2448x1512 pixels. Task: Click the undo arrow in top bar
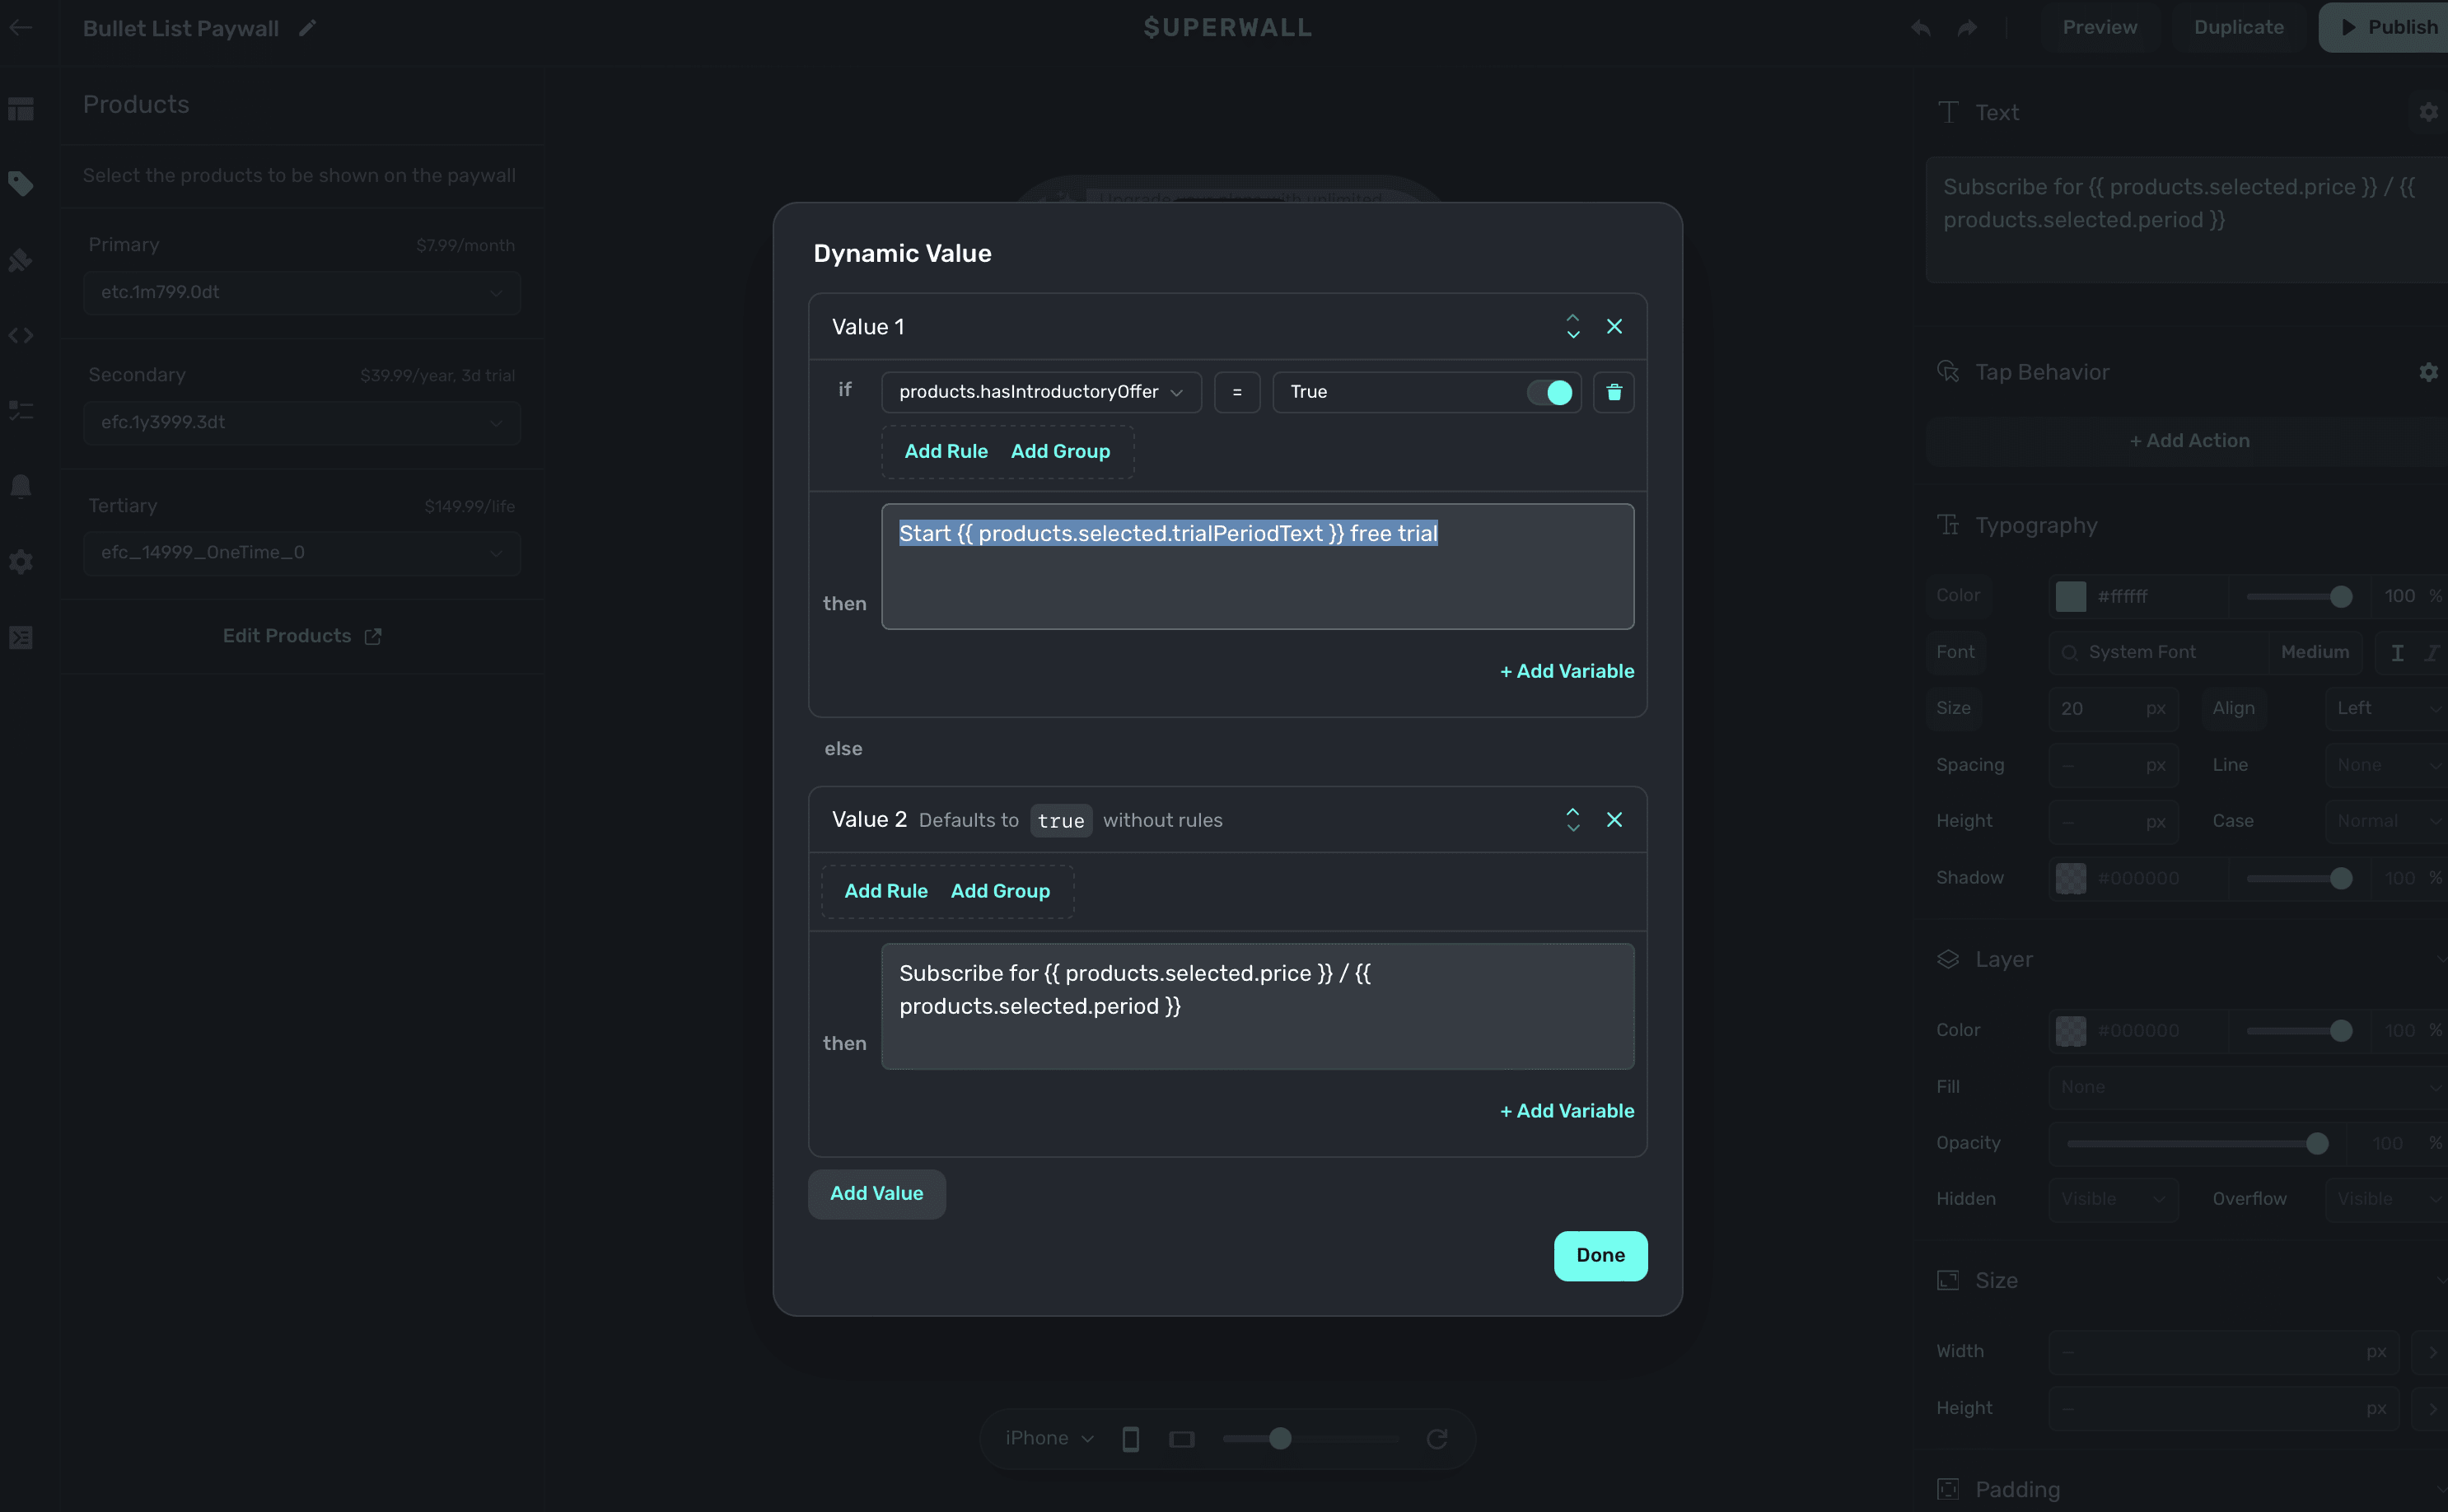[1920, 28]
